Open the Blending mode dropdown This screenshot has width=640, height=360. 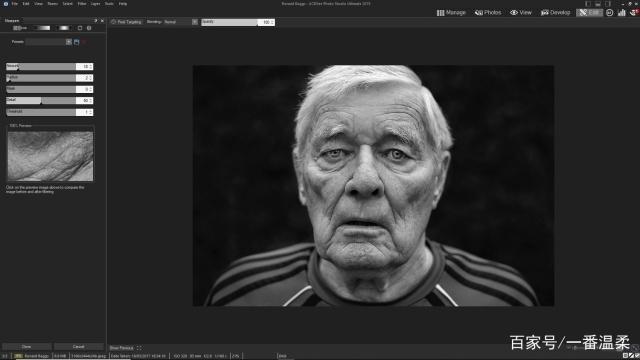[181, 22]
